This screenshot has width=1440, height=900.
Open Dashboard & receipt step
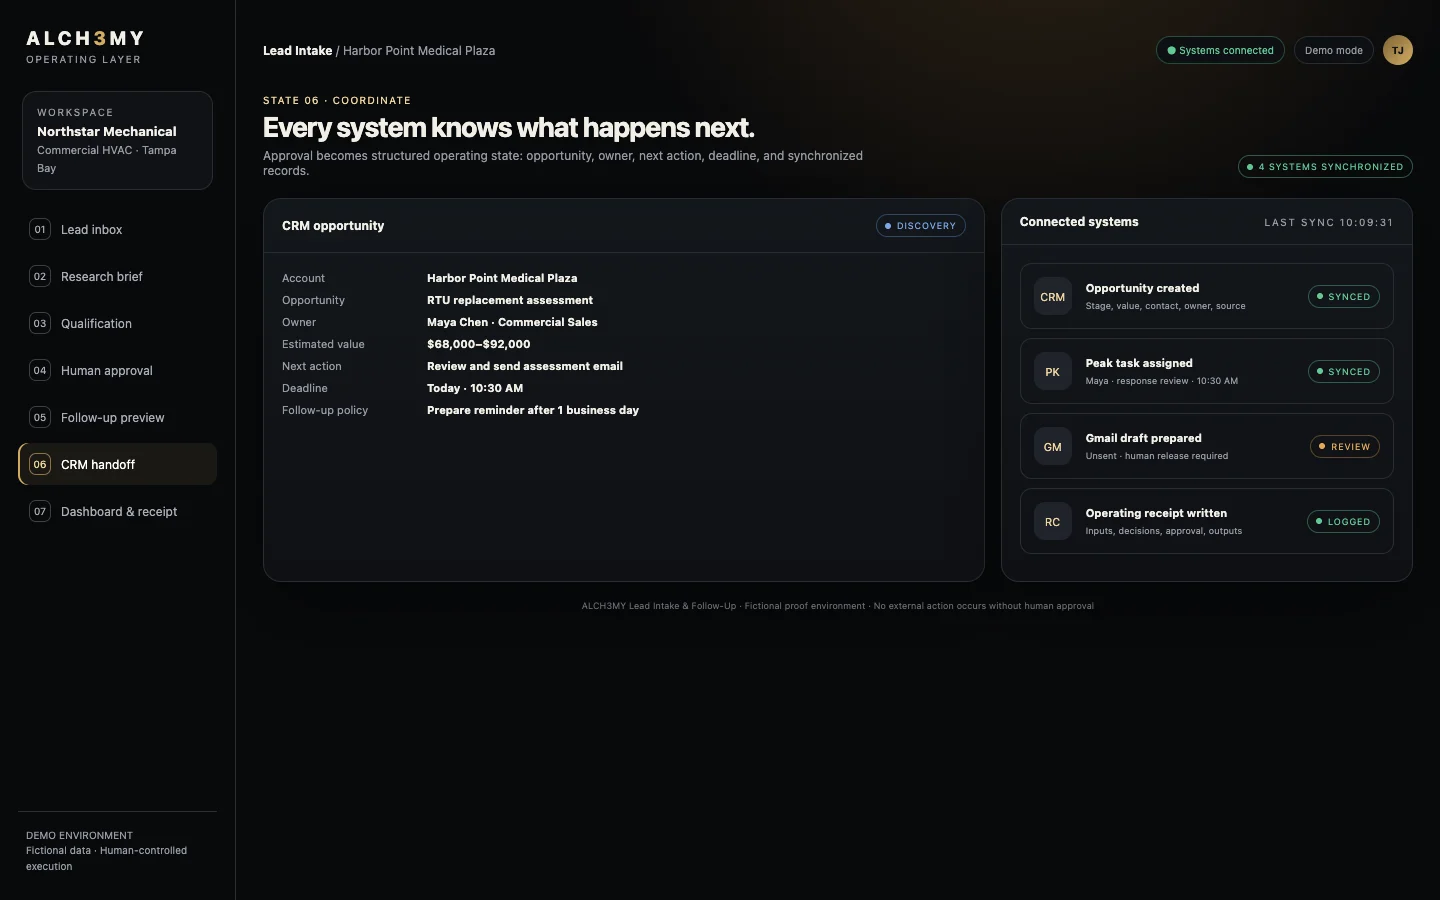pos(118,511)
